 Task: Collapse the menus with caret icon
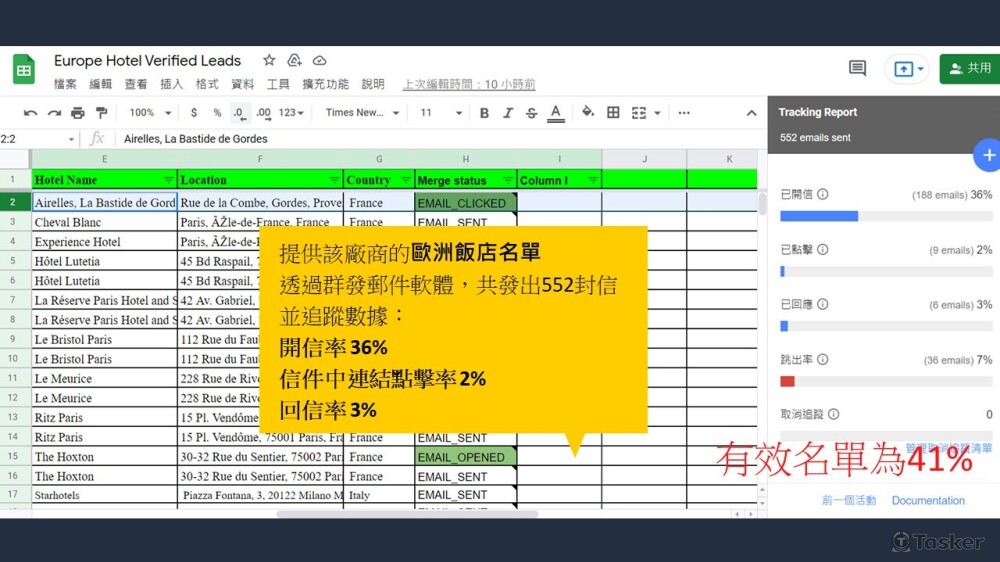pos(751,113)
